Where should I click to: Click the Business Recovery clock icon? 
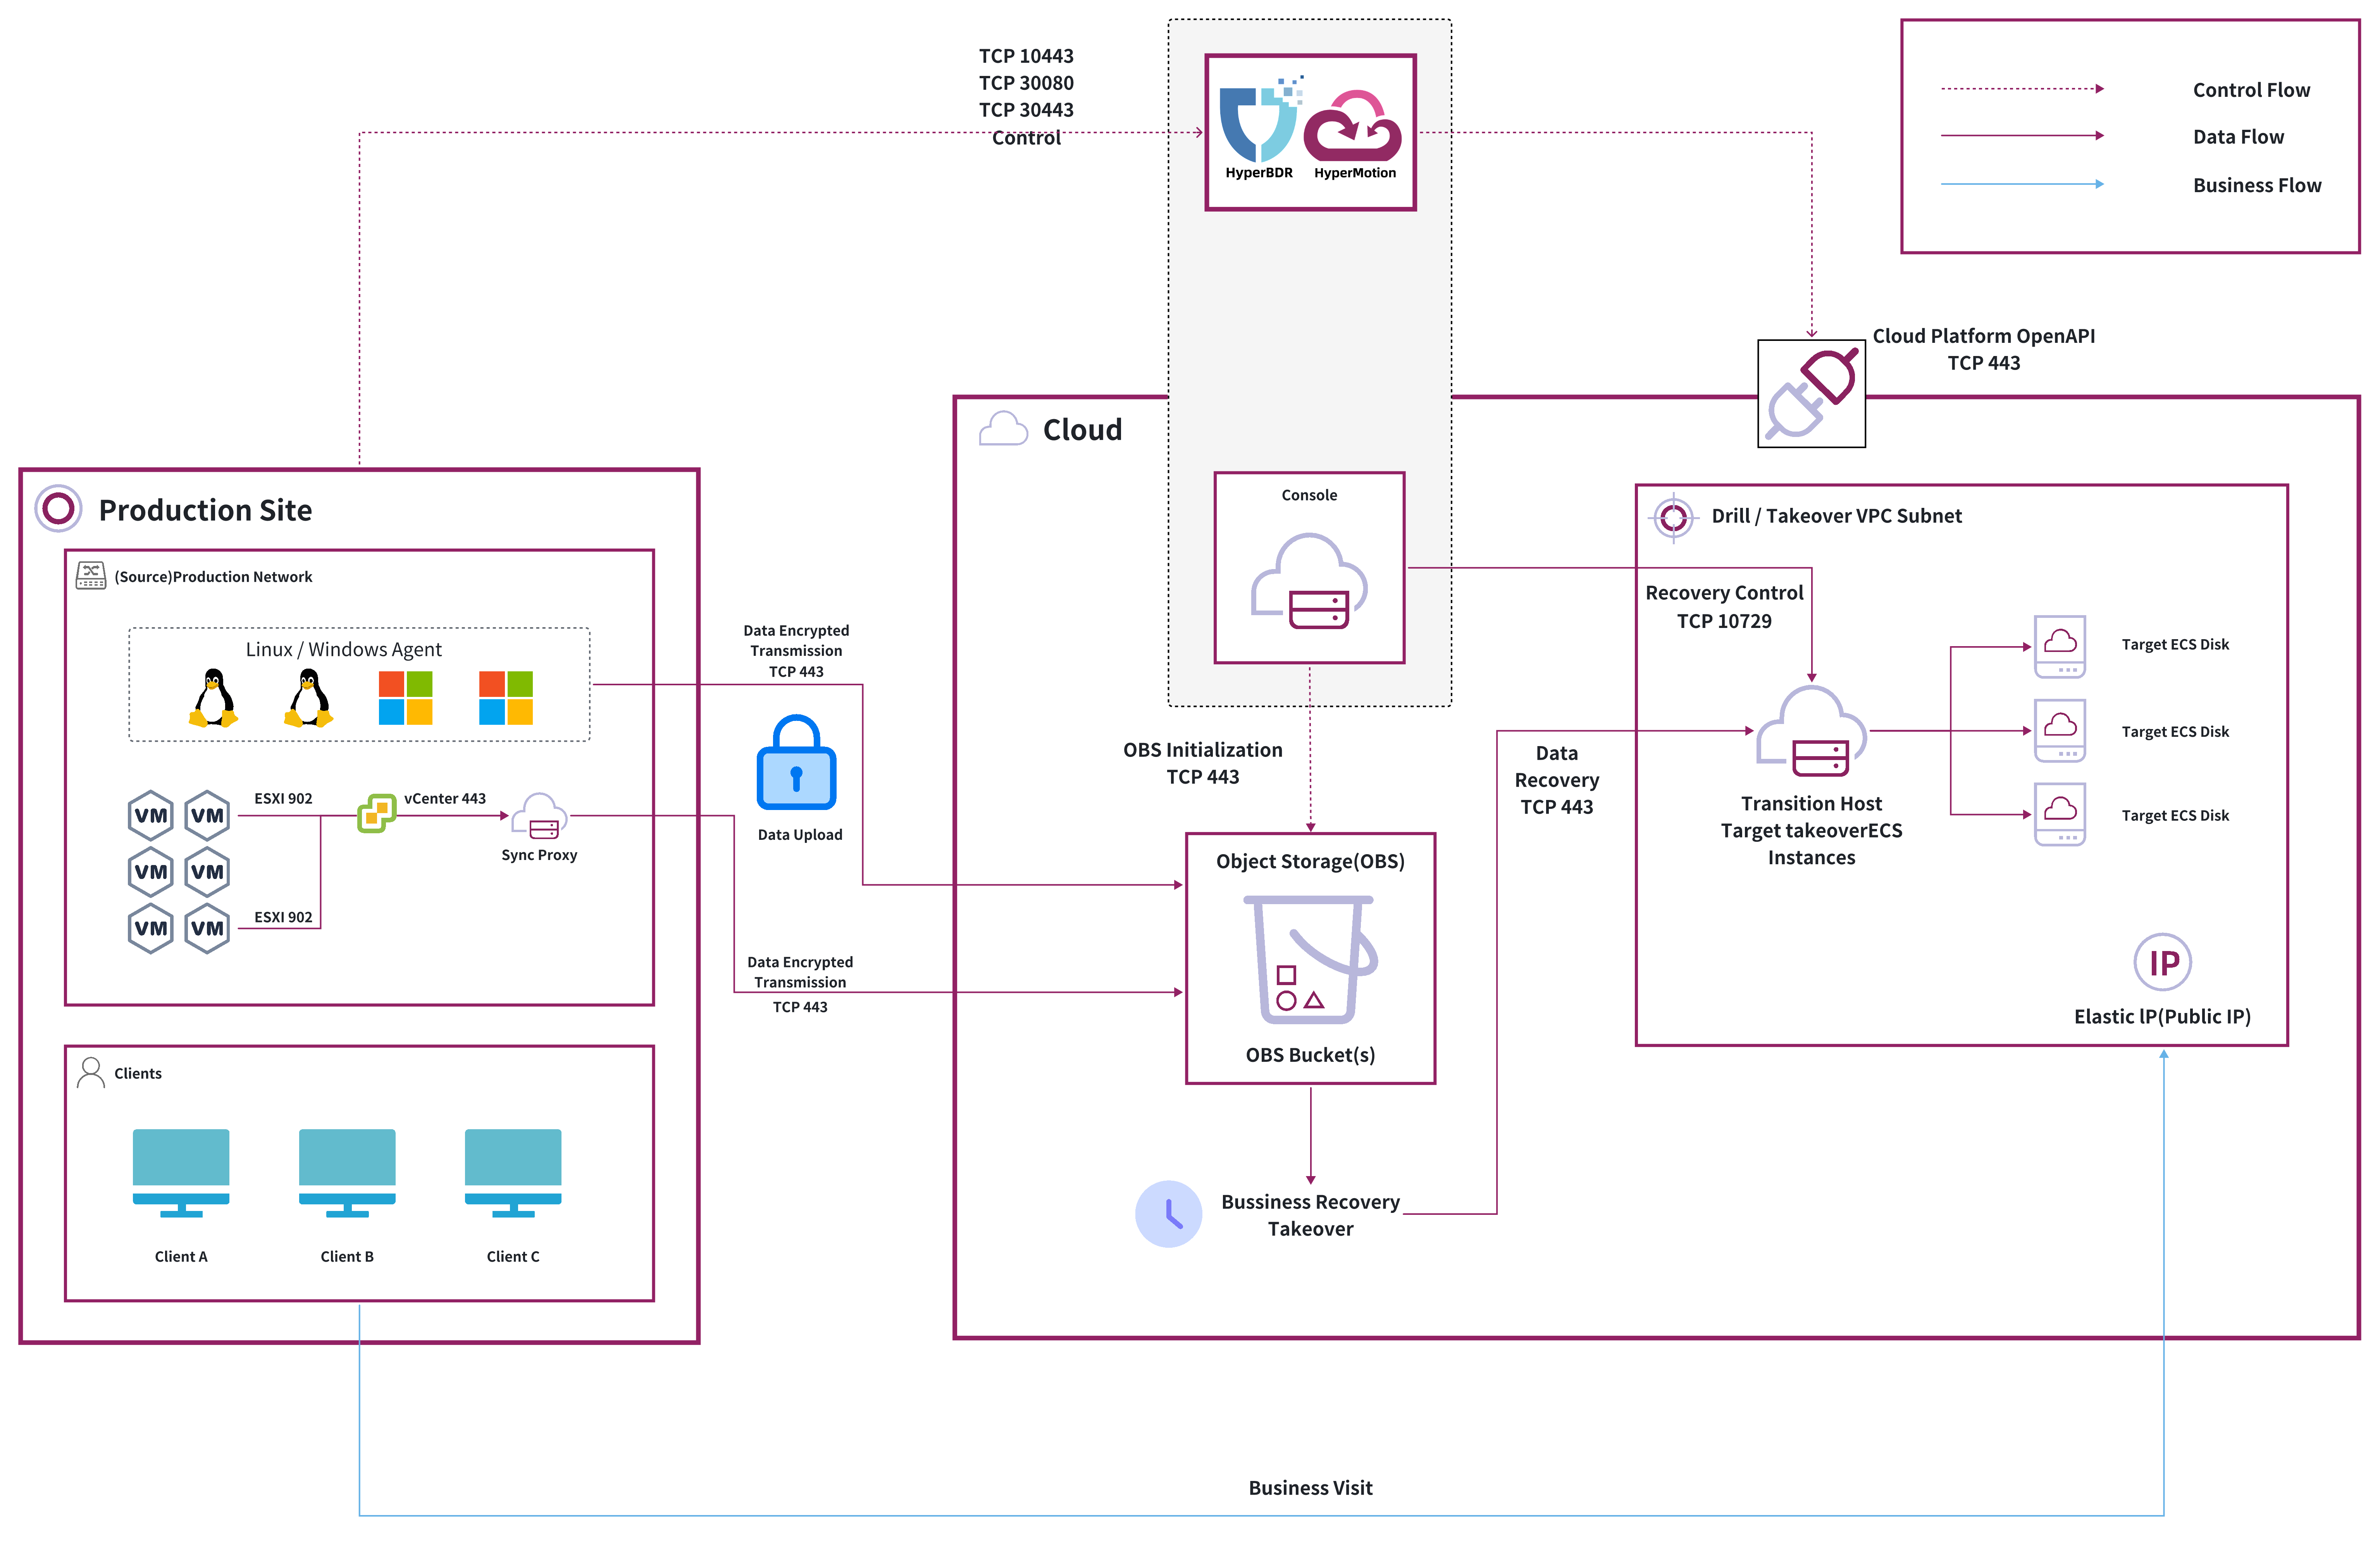click(x=1168, y=1214)
